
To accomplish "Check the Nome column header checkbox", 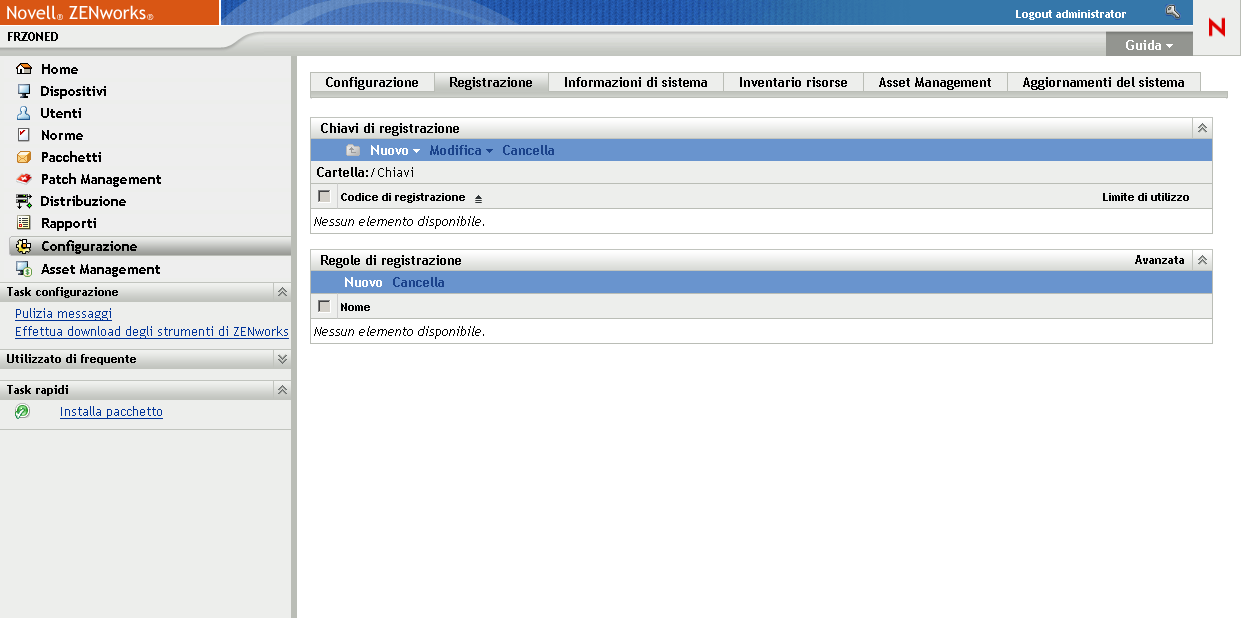I will pos(323,307).
